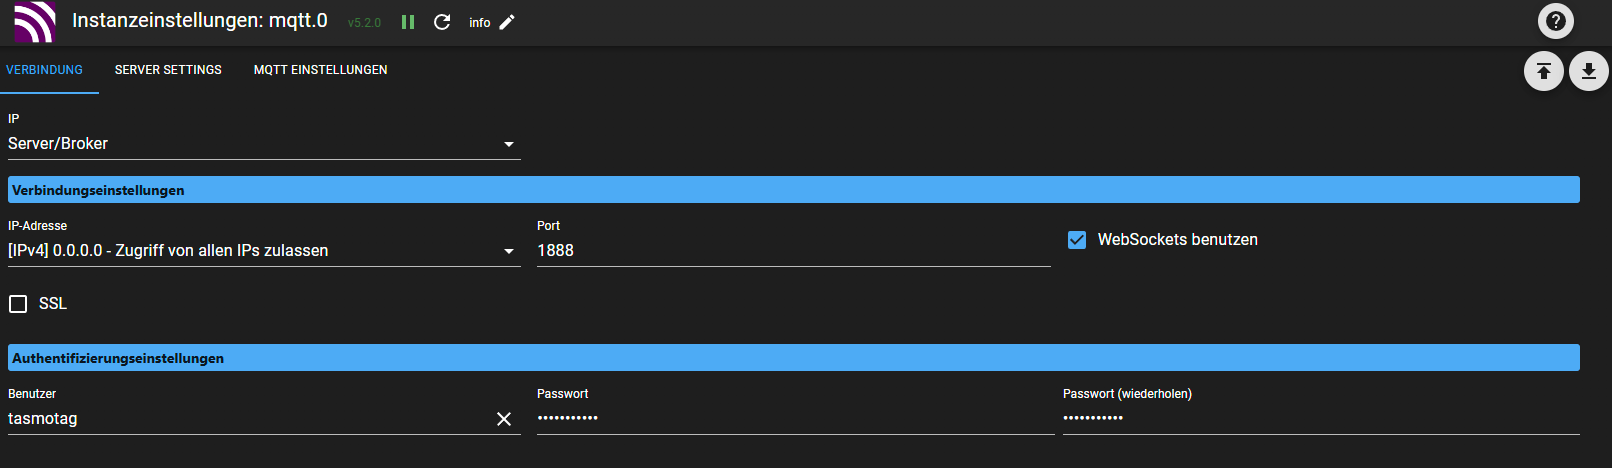The image size is (1612, 468).
Task: Pause the mqtt.0 instance
Action: (x=408, y=22)
